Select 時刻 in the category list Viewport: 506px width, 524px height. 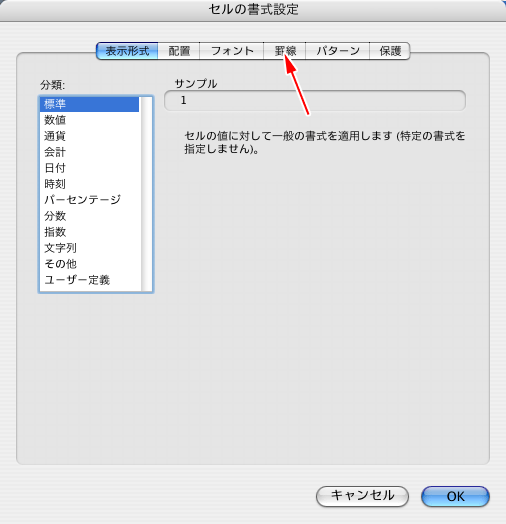(x=90, y=184)
